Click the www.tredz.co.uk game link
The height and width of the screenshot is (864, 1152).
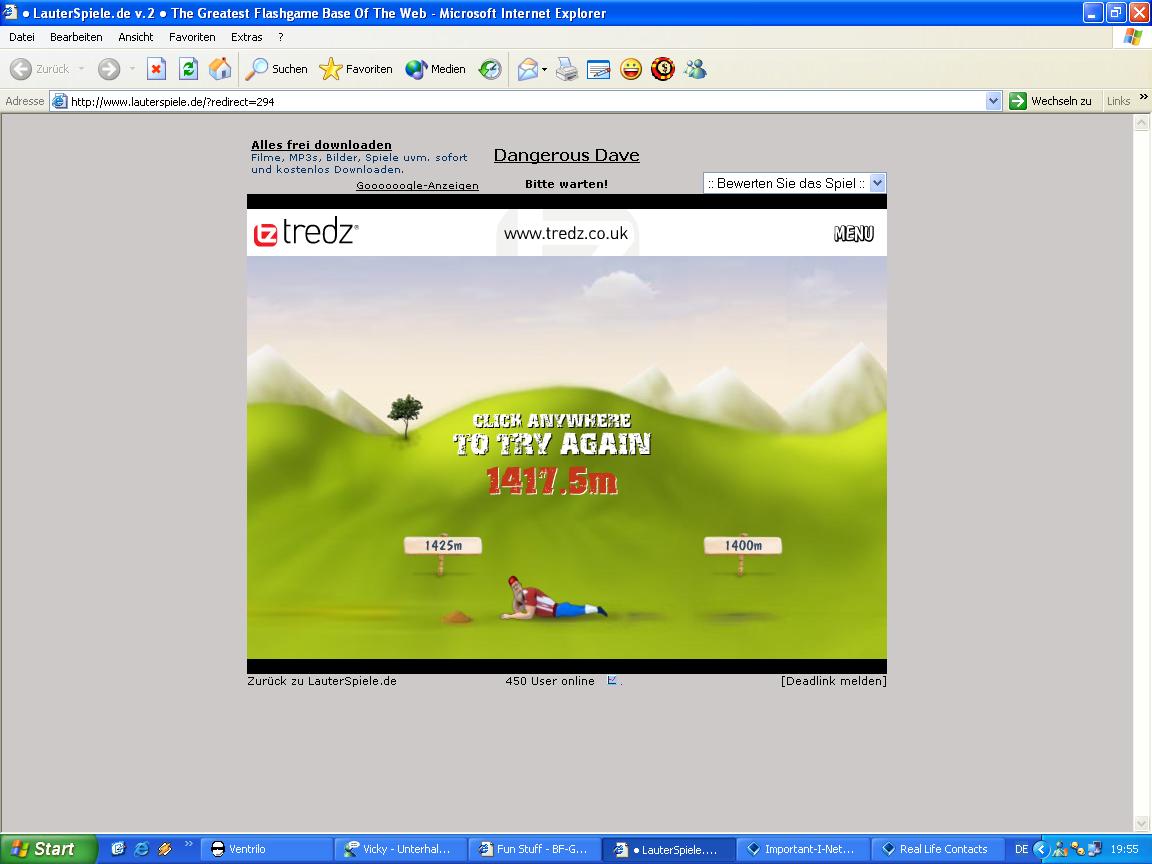coord(566,234)
